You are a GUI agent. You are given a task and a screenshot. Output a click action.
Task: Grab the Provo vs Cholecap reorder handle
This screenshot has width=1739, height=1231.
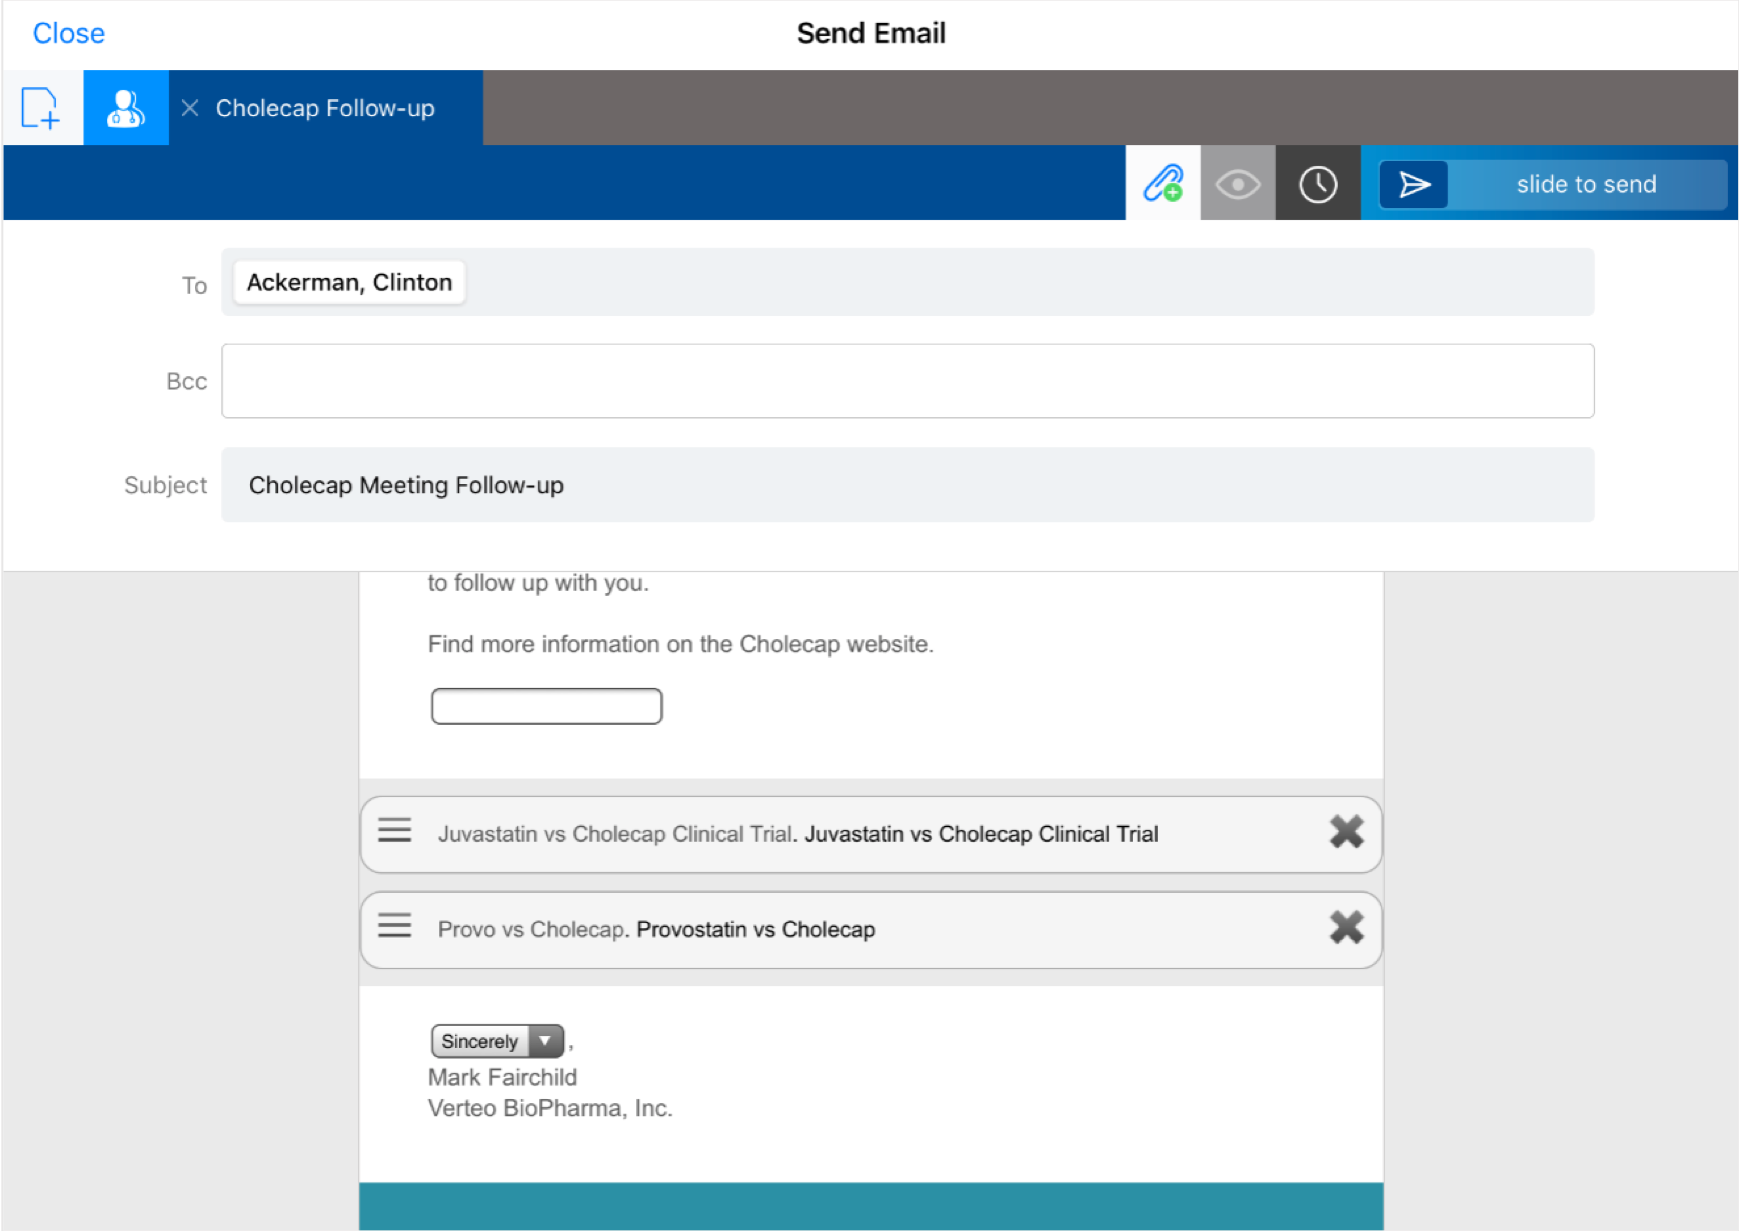click(394, 925)
